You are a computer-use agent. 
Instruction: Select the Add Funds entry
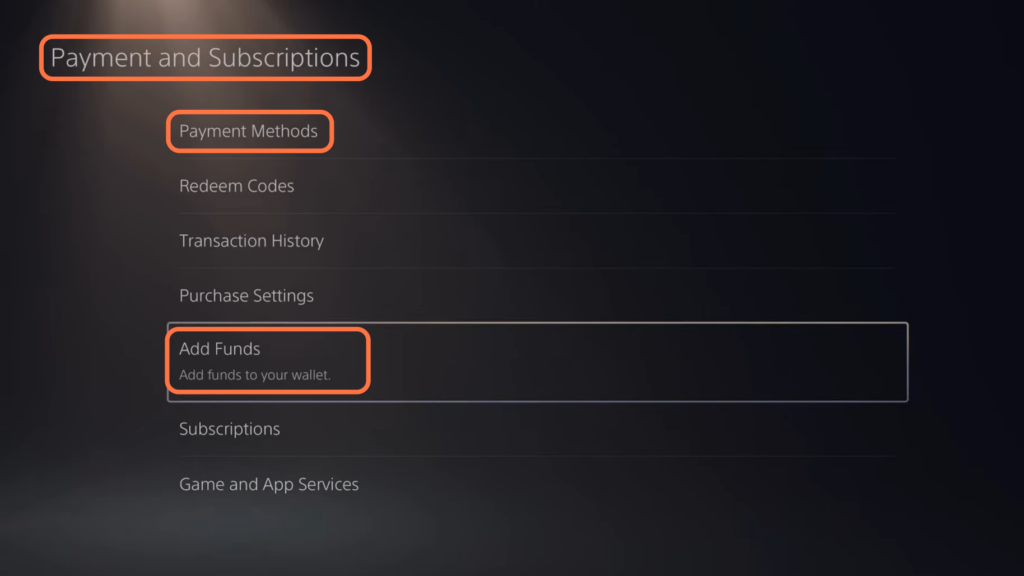coord(537,362)
